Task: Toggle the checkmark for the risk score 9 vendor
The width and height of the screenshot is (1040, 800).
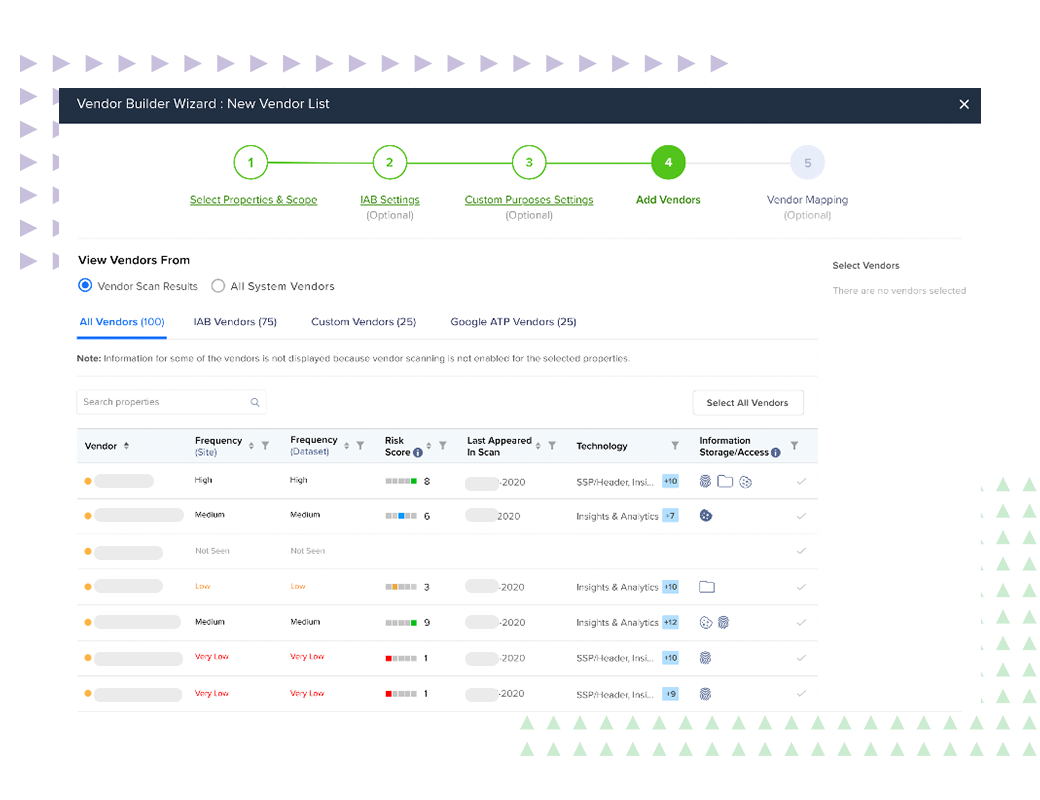Action: 801,622
